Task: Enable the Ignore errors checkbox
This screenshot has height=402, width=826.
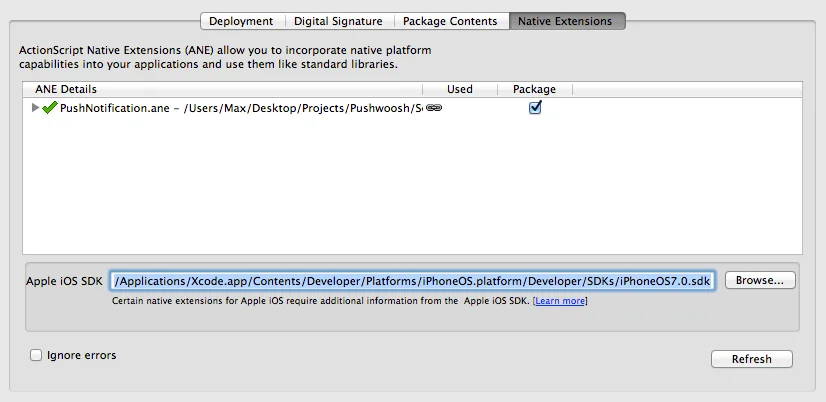Action: (x=36, y=355)
